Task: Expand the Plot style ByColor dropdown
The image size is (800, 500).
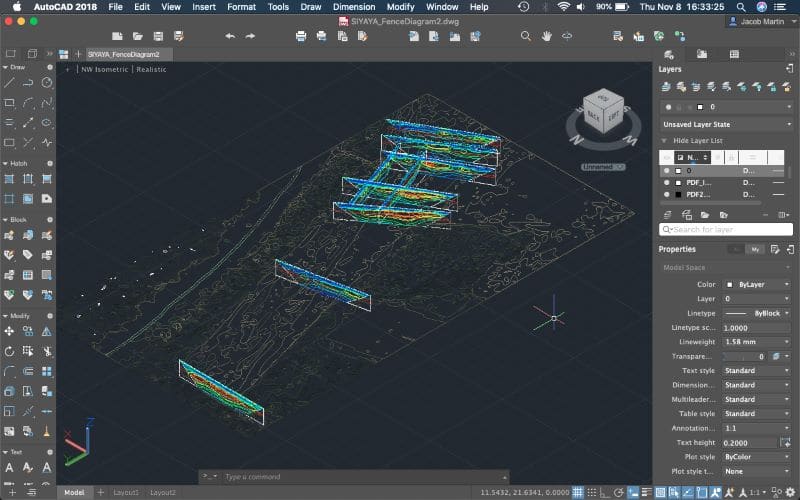Action: tap(756, 457)
